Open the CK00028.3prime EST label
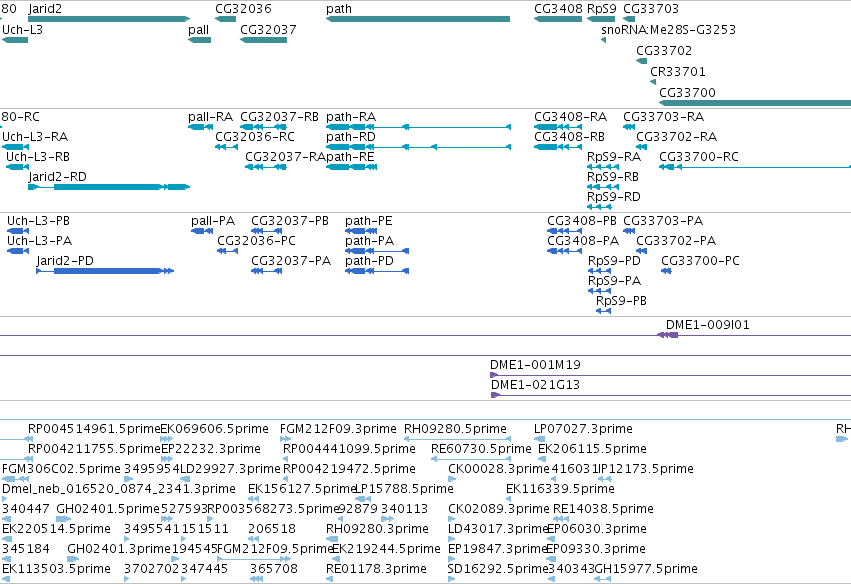Screen dimensions: 851x584 499,469
